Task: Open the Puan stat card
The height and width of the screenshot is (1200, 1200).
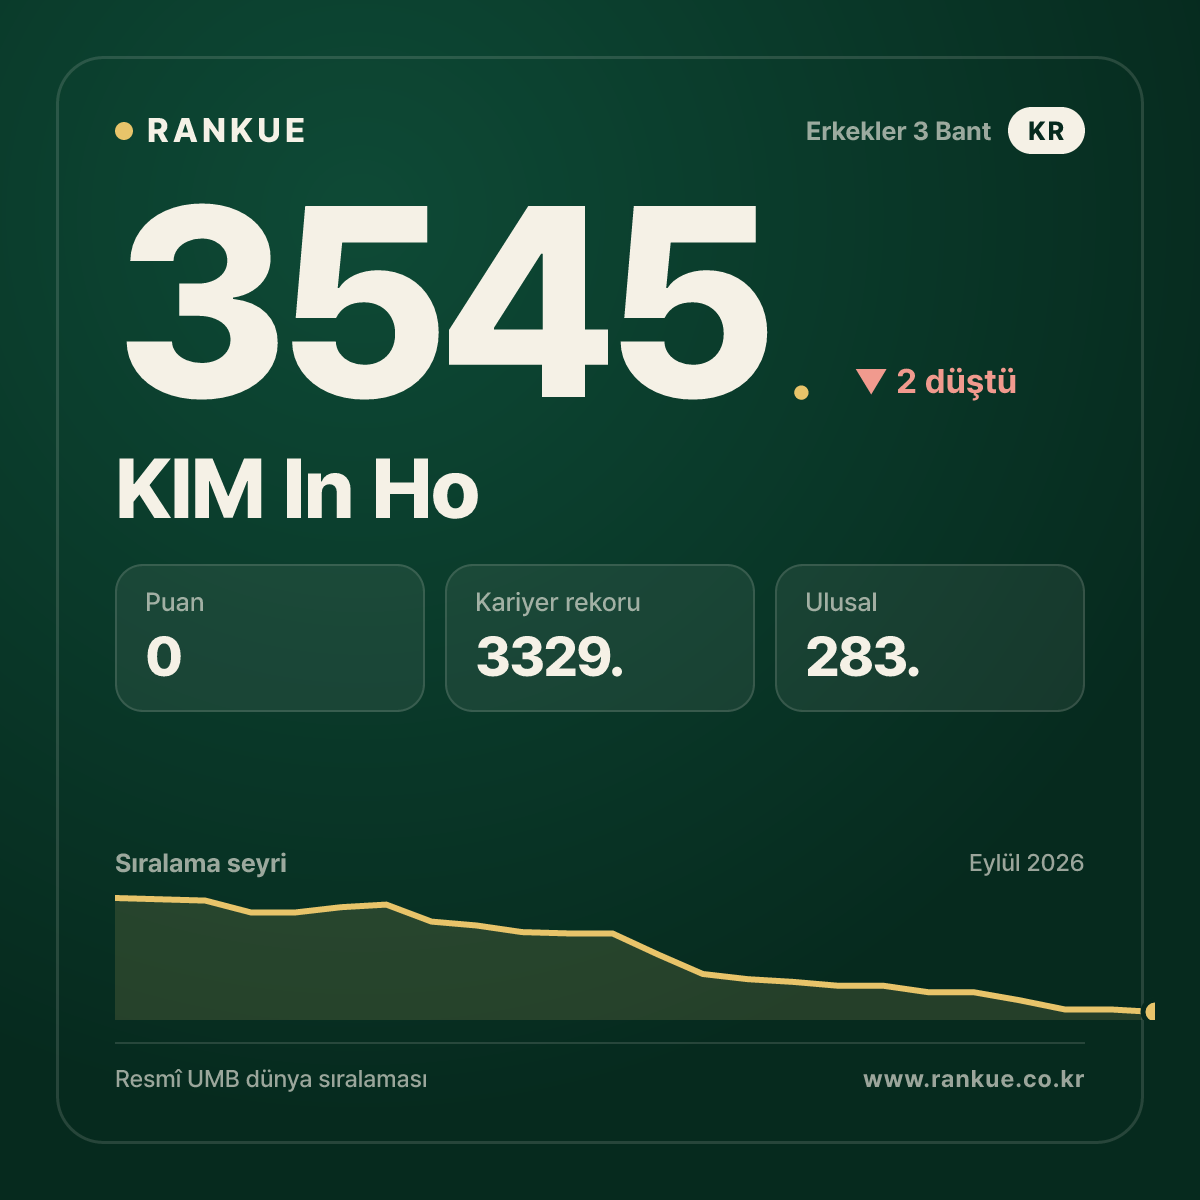Action: [x=270, y=638]
